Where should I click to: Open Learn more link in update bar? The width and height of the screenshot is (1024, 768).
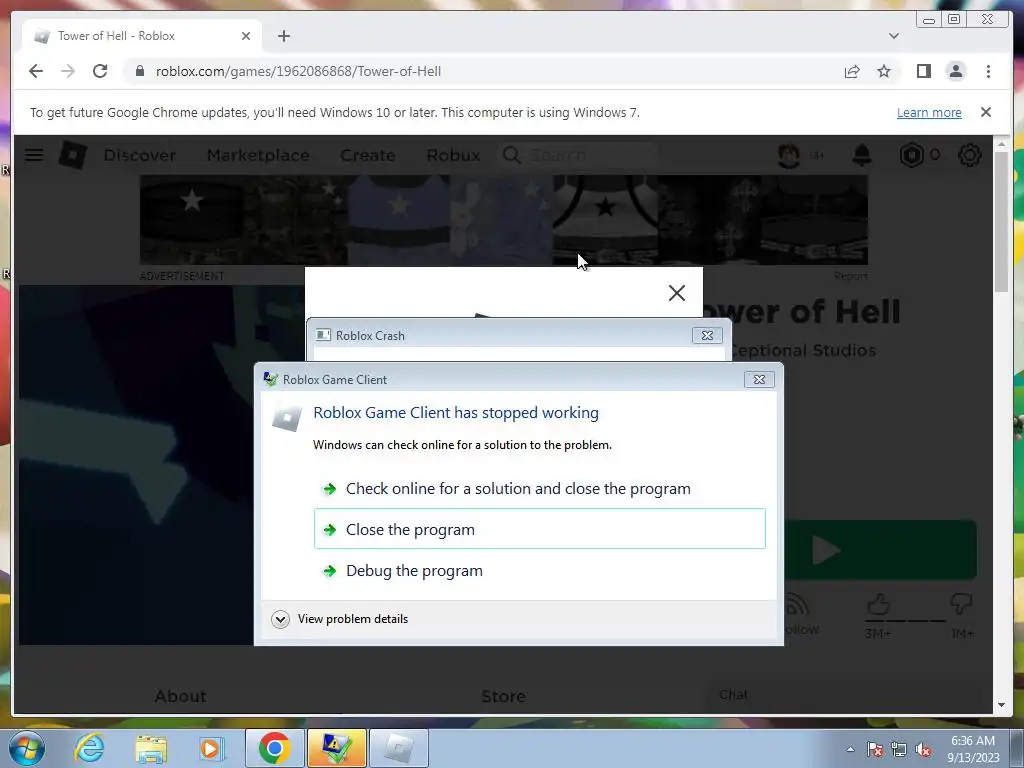tap(929, 112)
